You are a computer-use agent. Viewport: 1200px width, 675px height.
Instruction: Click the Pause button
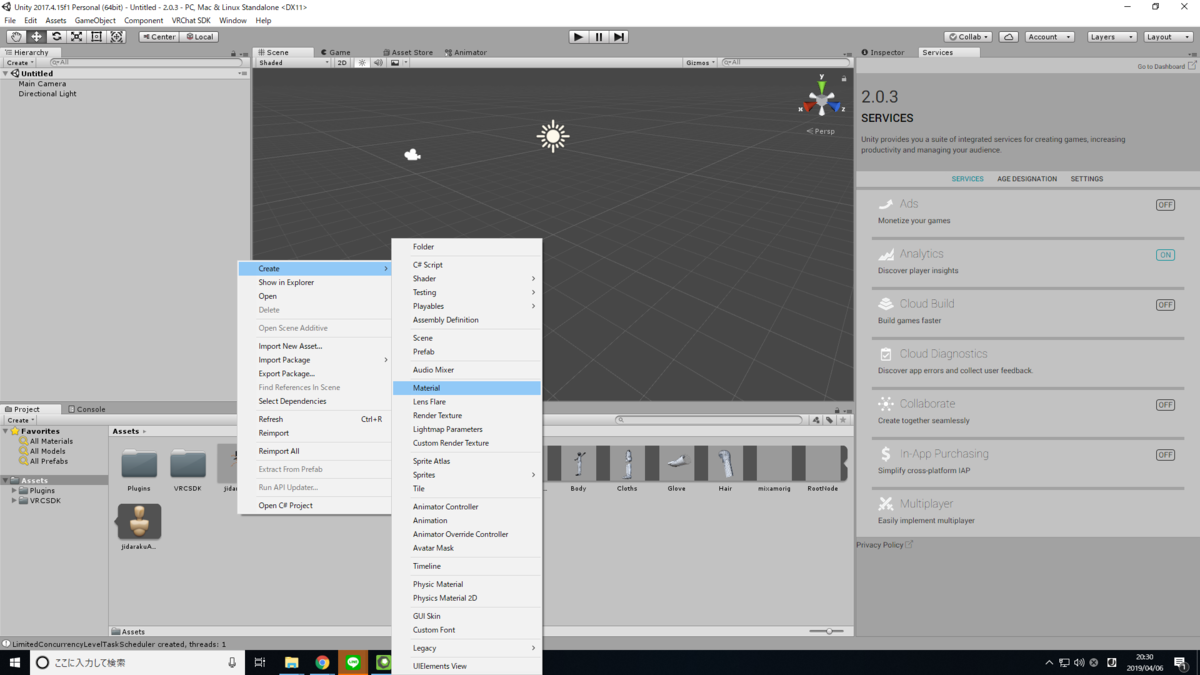point(598,37)
